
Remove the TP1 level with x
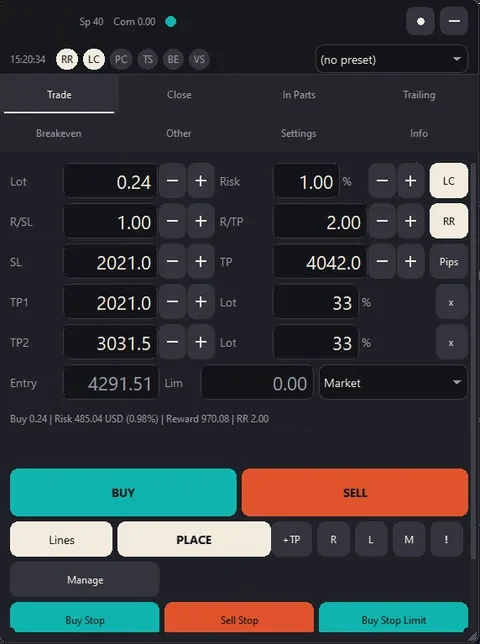pos(452,302)
